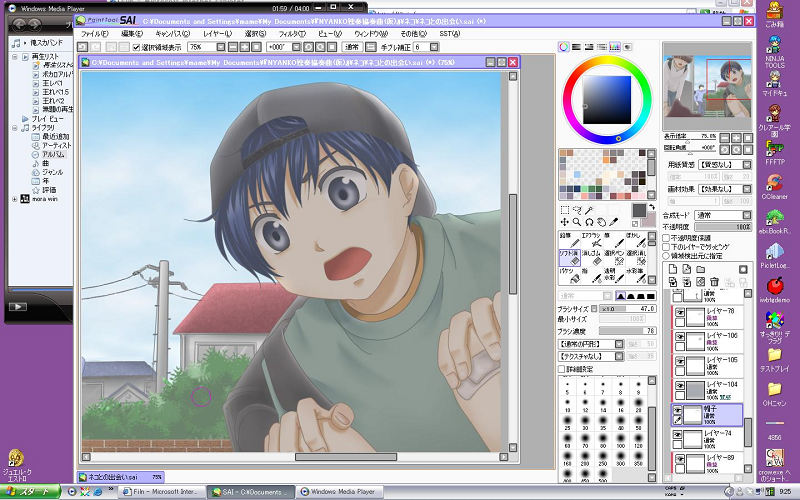Open the フィルタ(T) menu
This screenshot has width=800, height=500.
tap(292, 34)
